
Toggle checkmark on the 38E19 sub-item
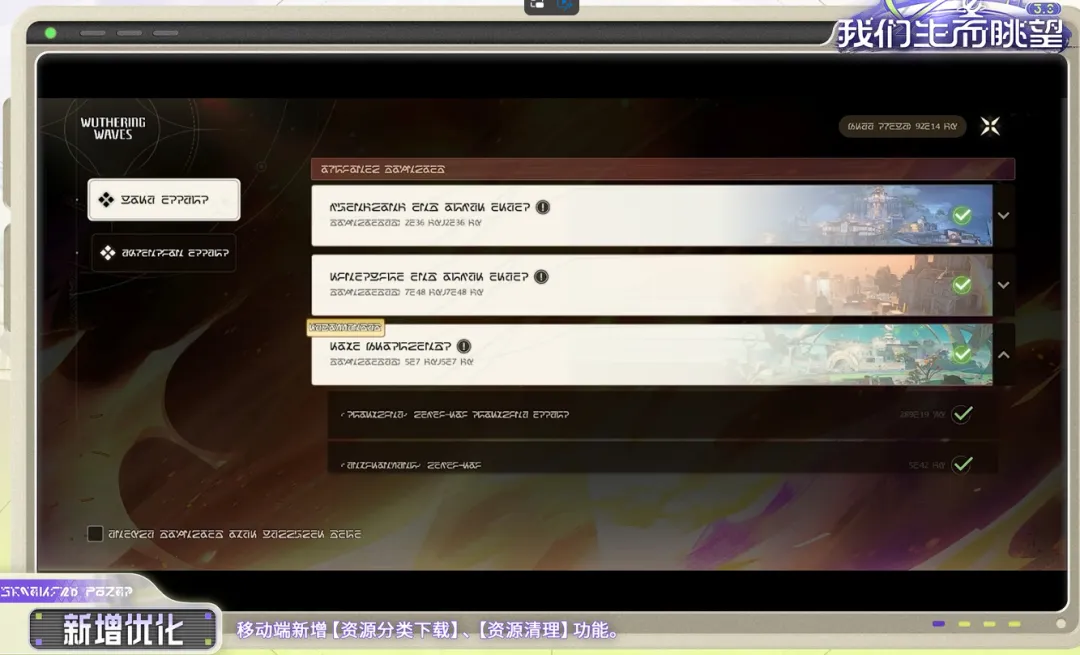pyautogui.click(x=962, y=414)
